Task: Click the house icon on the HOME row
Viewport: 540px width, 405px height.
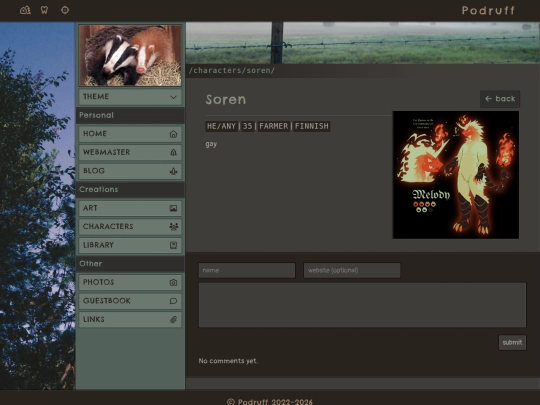Action: (x=173, y=134)
